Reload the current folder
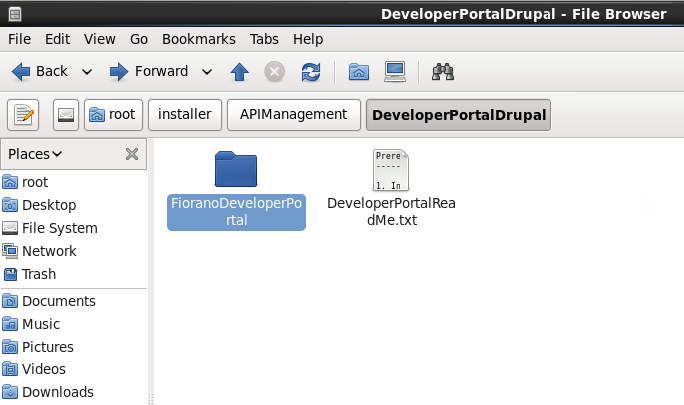 pos(311,72)
